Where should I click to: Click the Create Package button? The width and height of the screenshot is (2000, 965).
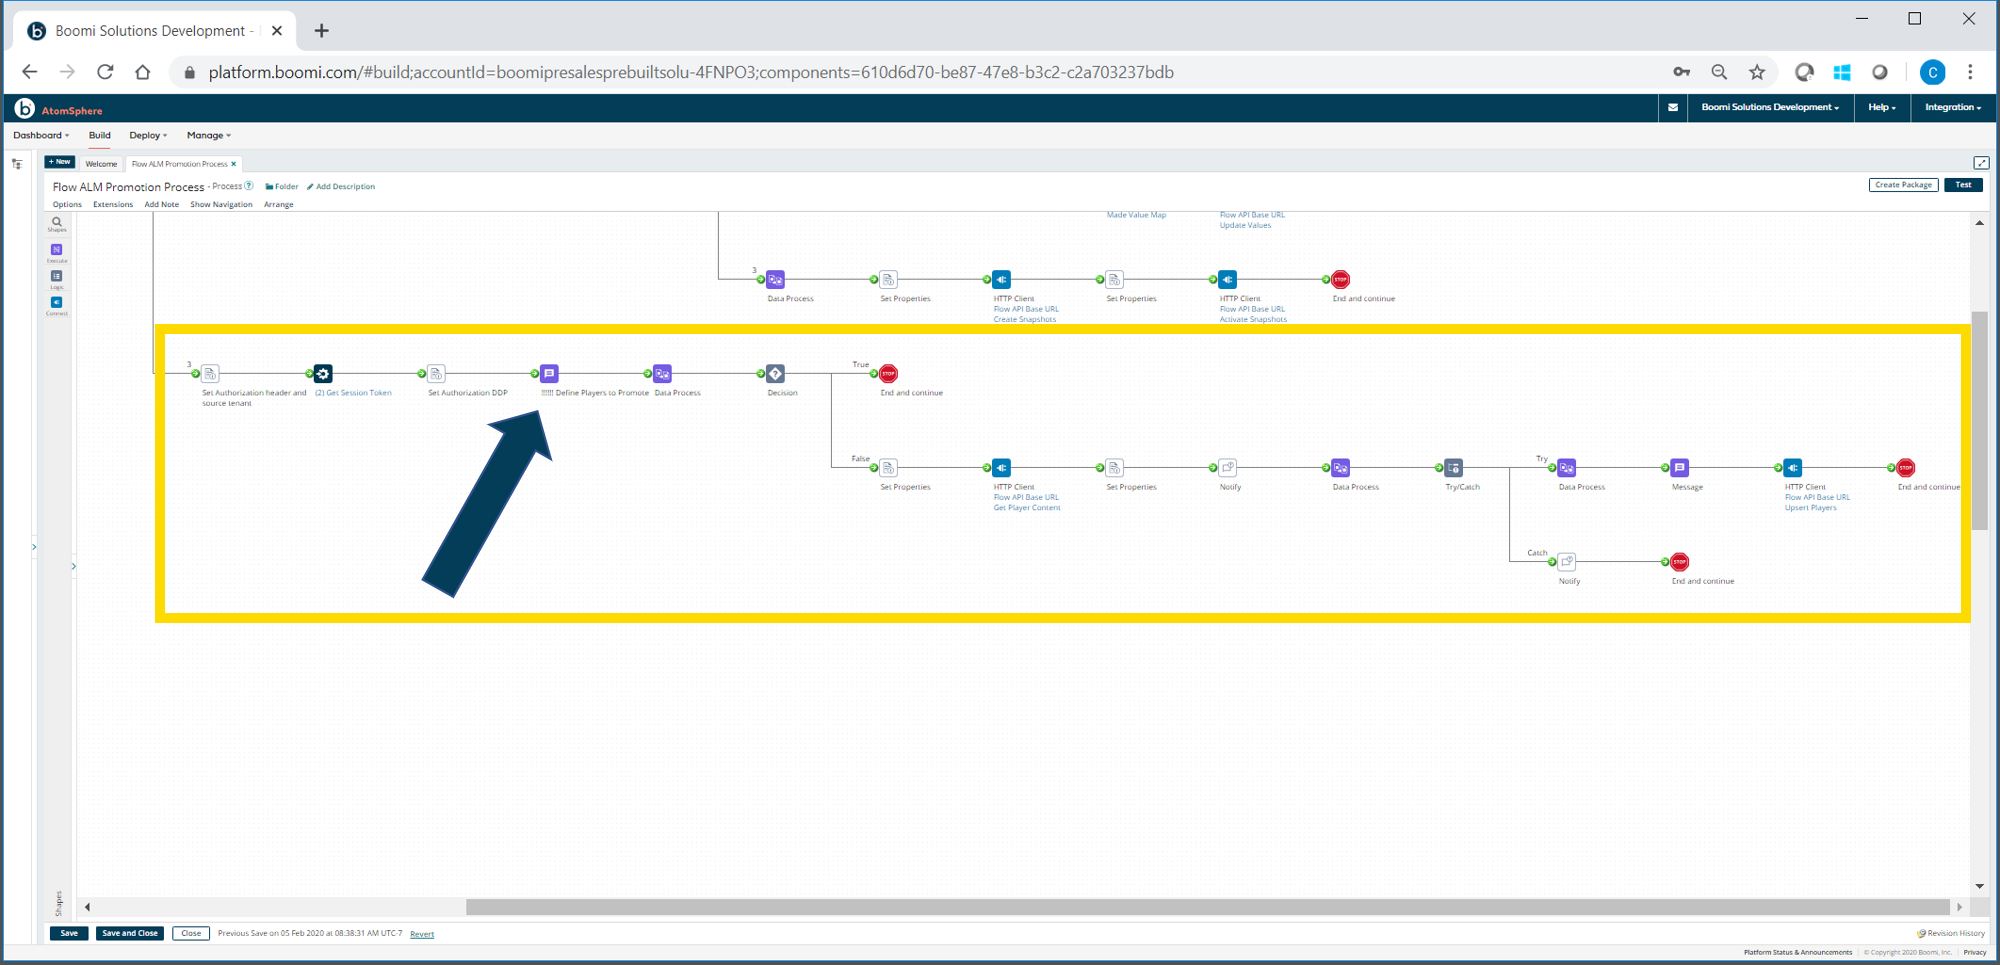(x=1903, y=184)
